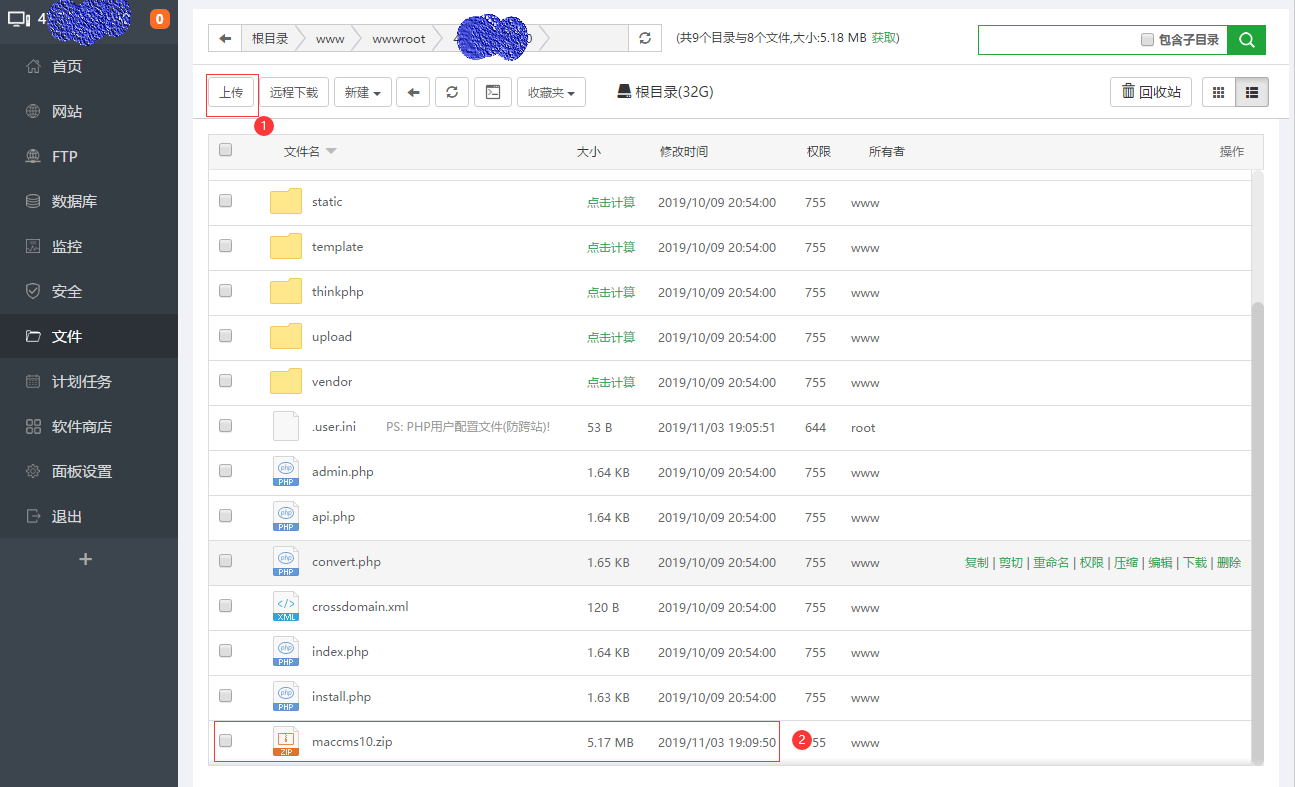1295x787 pixels.
Task: Click the static folder icon
Action: point(286,201)
